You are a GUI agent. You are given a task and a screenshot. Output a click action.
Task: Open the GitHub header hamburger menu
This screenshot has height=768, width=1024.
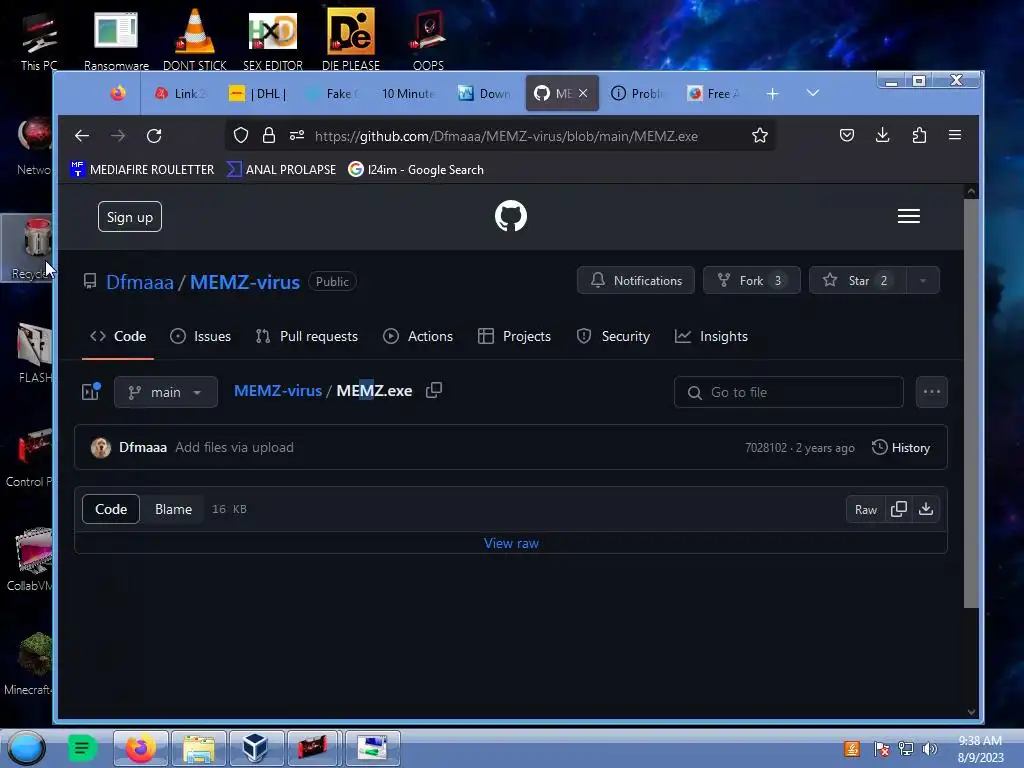coord(908,216)
